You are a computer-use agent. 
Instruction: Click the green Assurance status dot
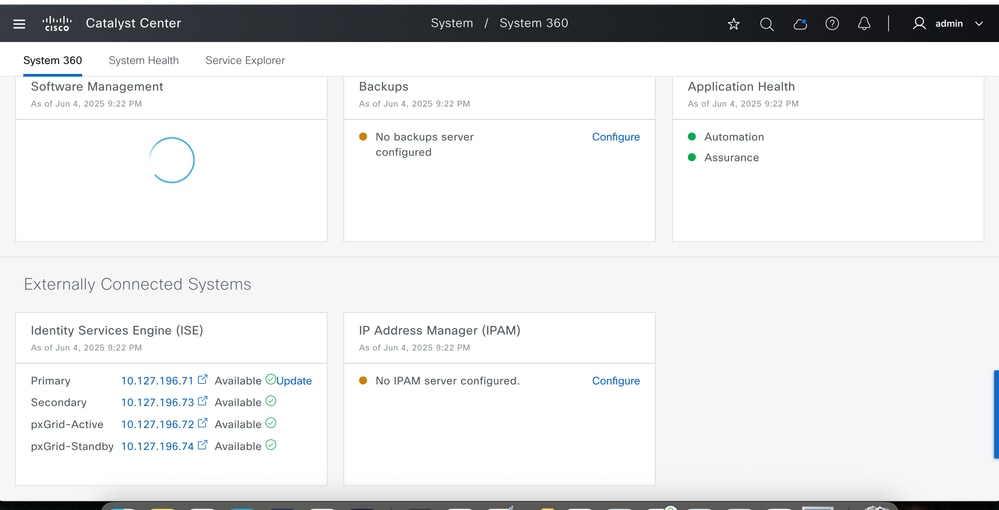click(x=692, y=157)
